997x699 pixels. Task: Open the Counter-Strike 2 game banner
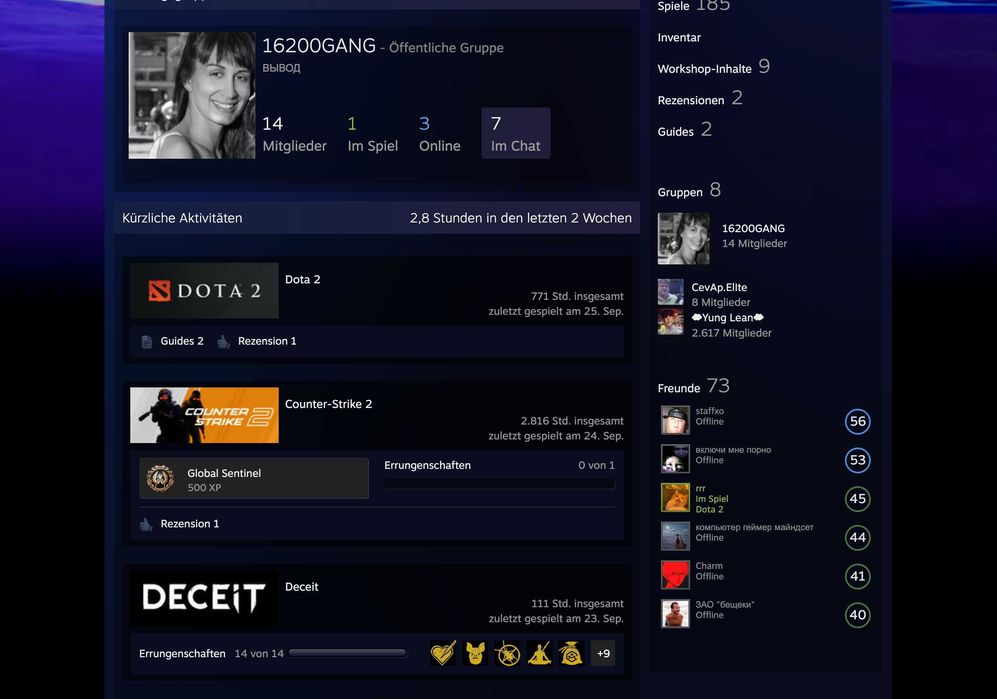pyautogui.click(x=204, y=415)
